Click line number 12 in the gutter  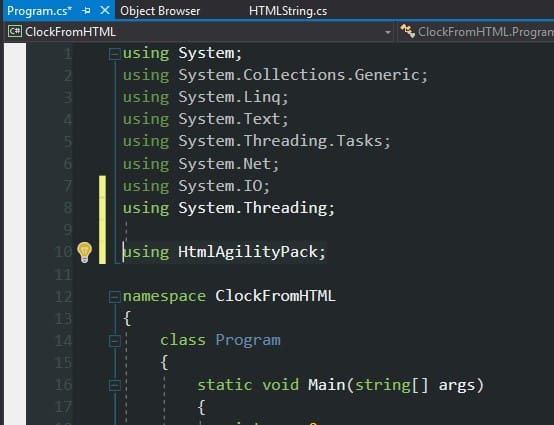click(x=64, y=296)
